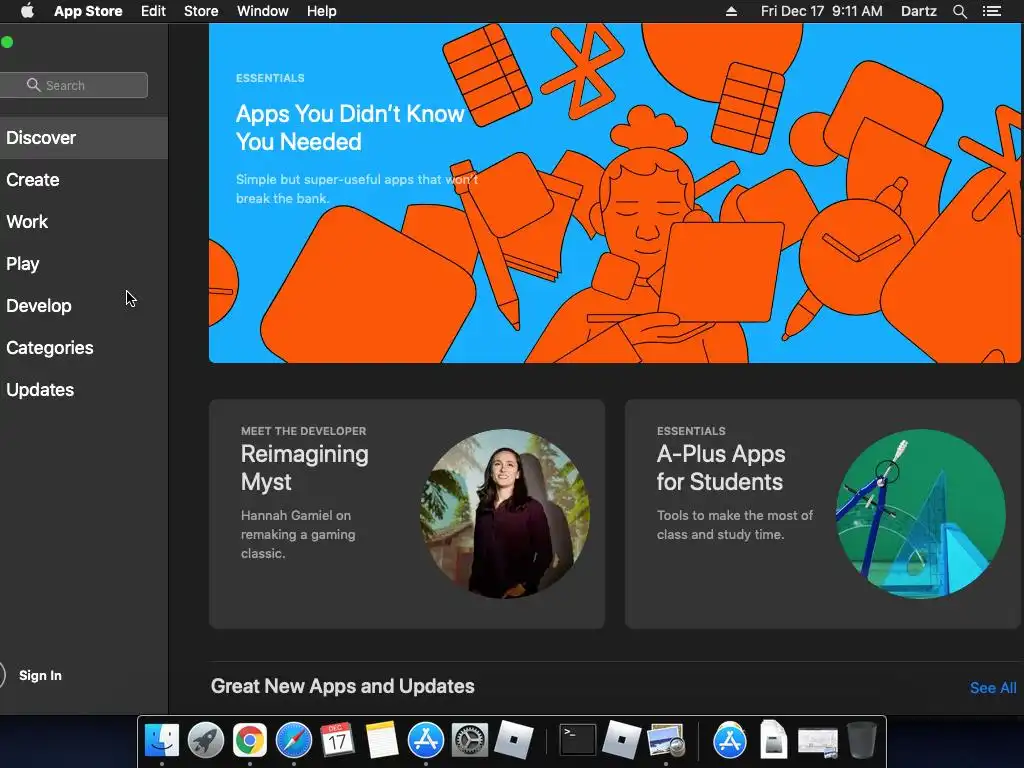Click 'Simple but super-useful apps' banner subtitle
This screenshot has width=1024, height=768.
click(357, 189)
